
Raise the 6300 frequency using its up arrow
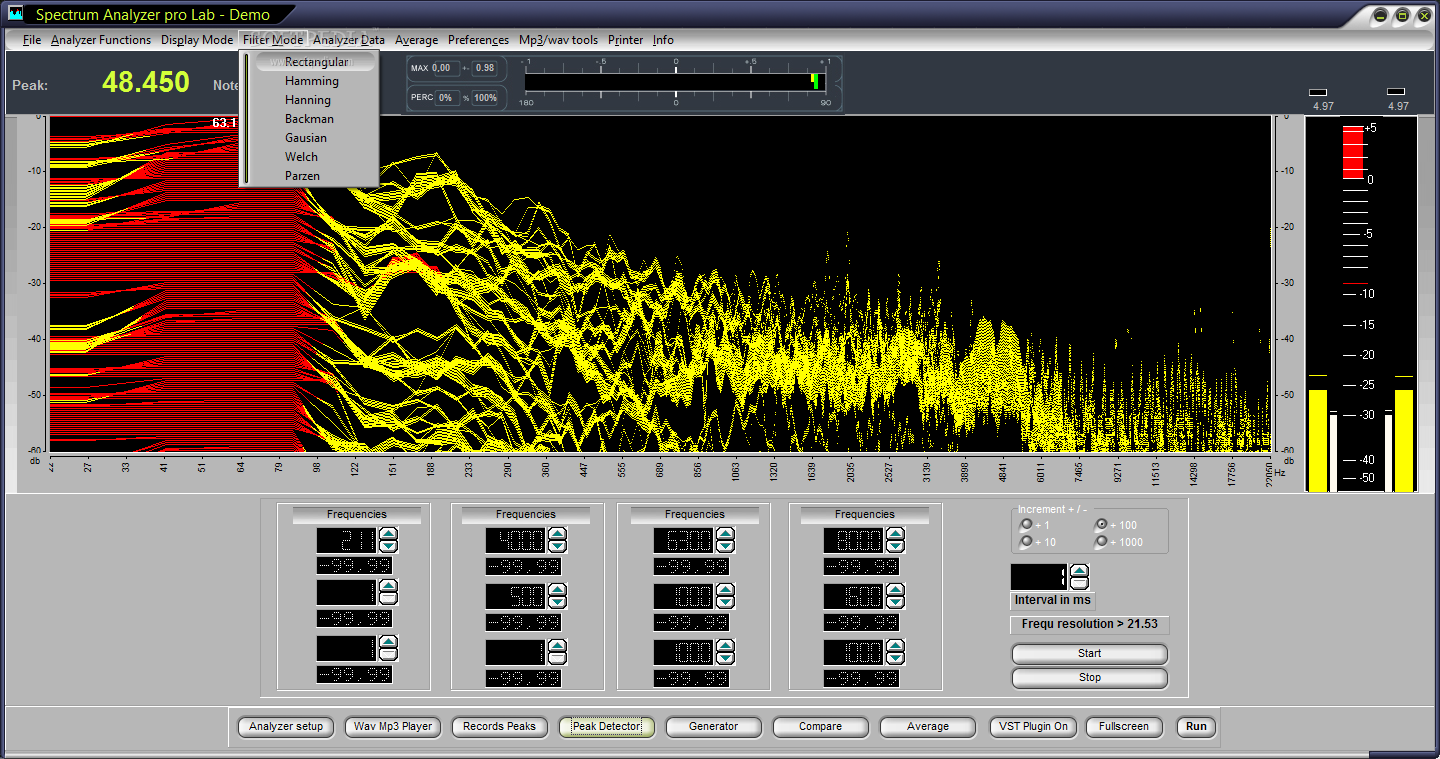click(726, 535)
